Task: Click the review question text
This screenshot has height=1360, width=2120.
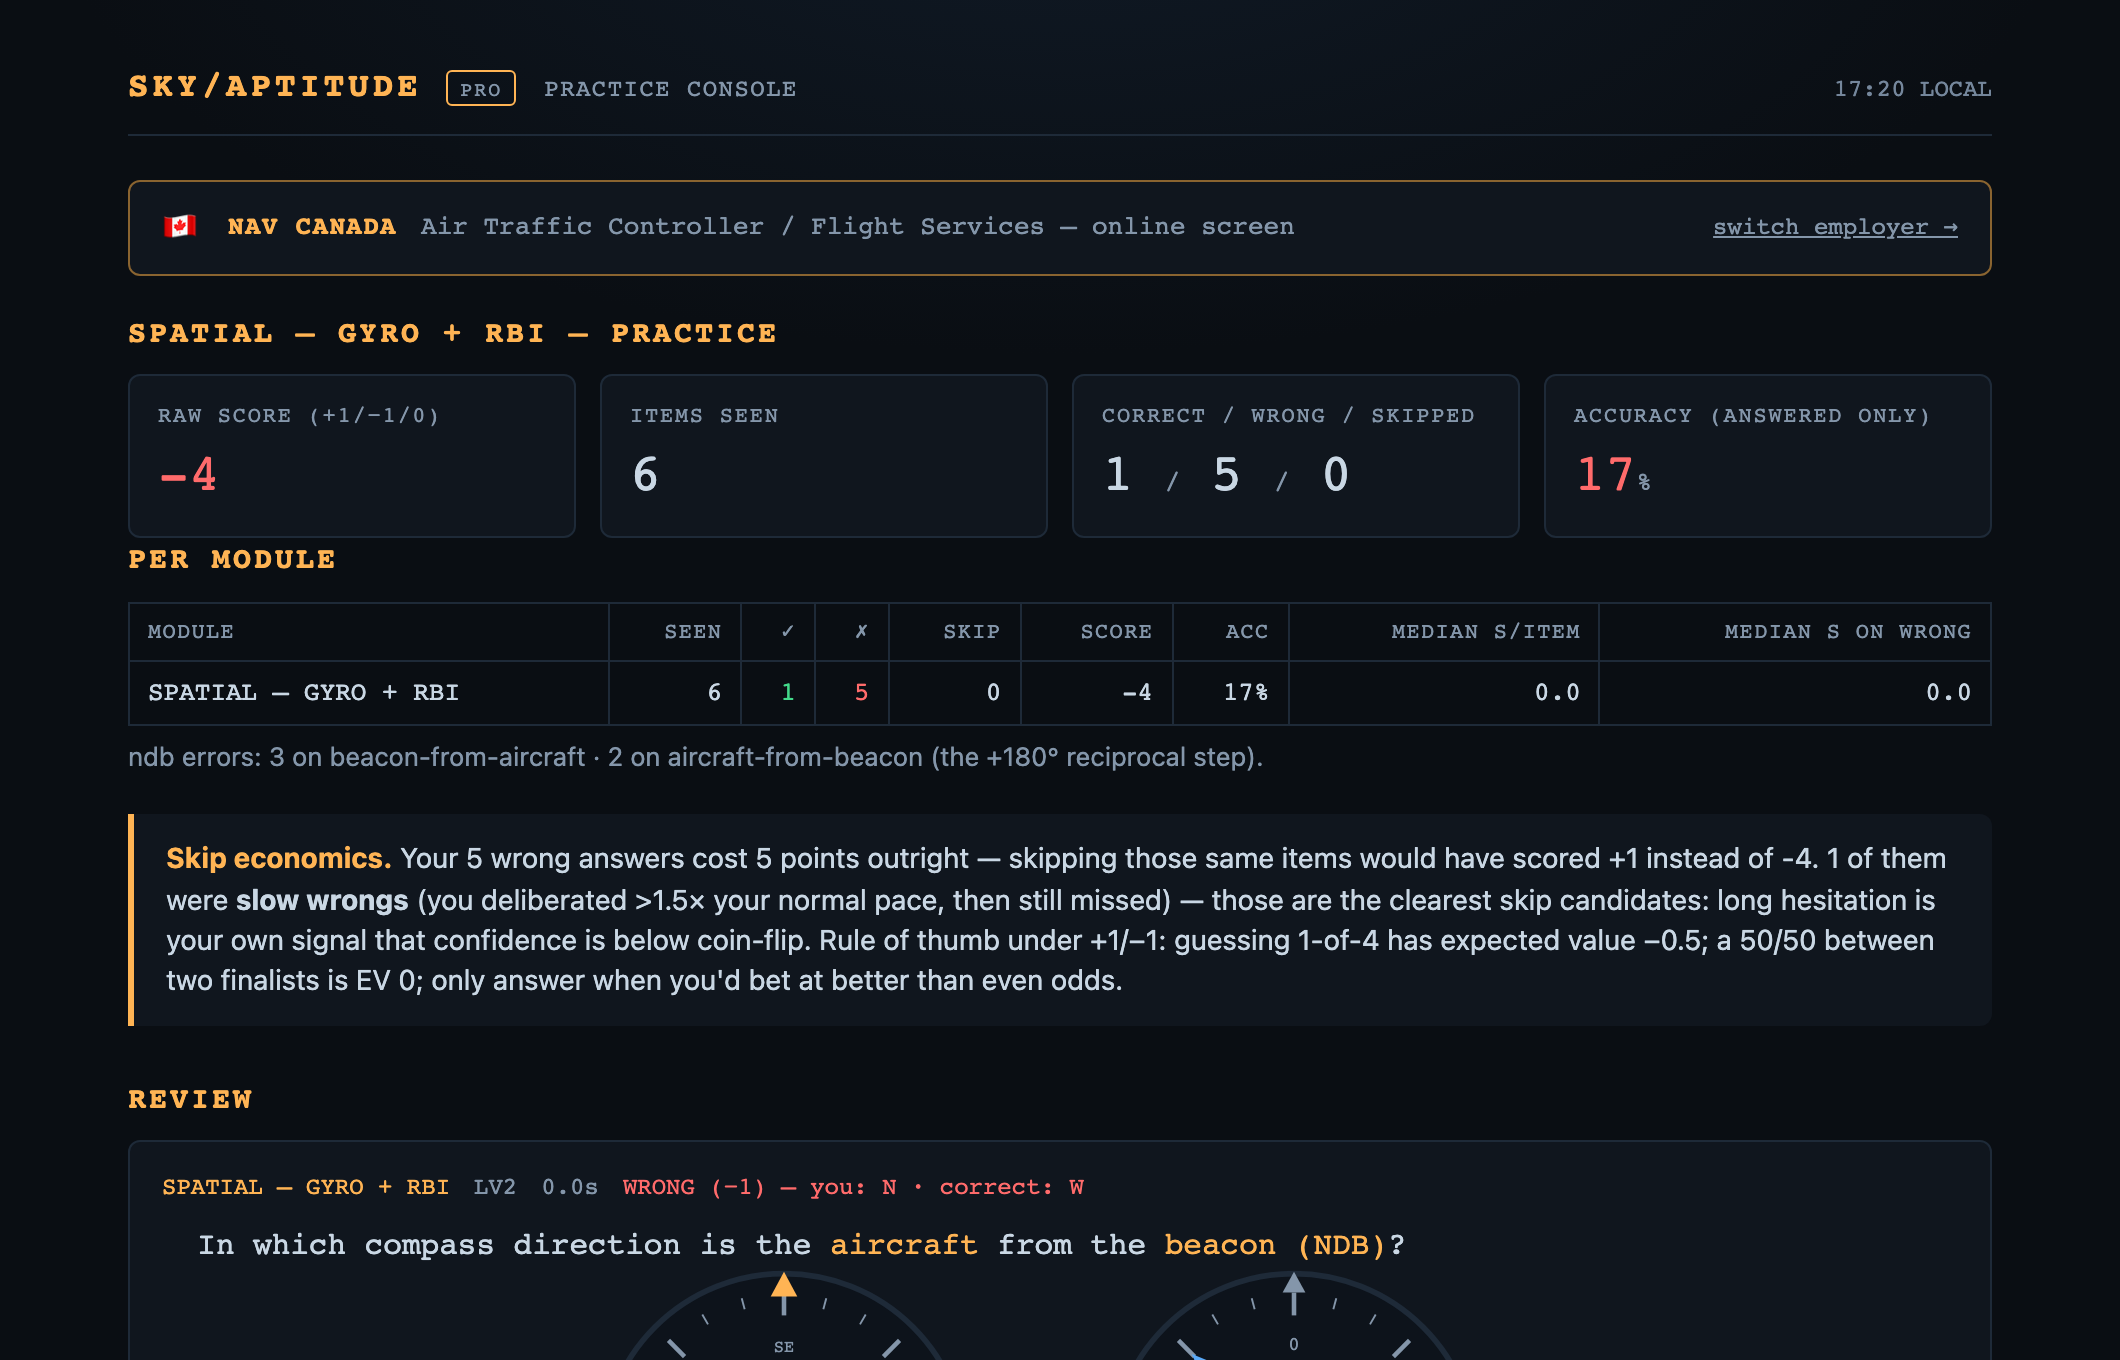Action: (x=801, y=1245)
